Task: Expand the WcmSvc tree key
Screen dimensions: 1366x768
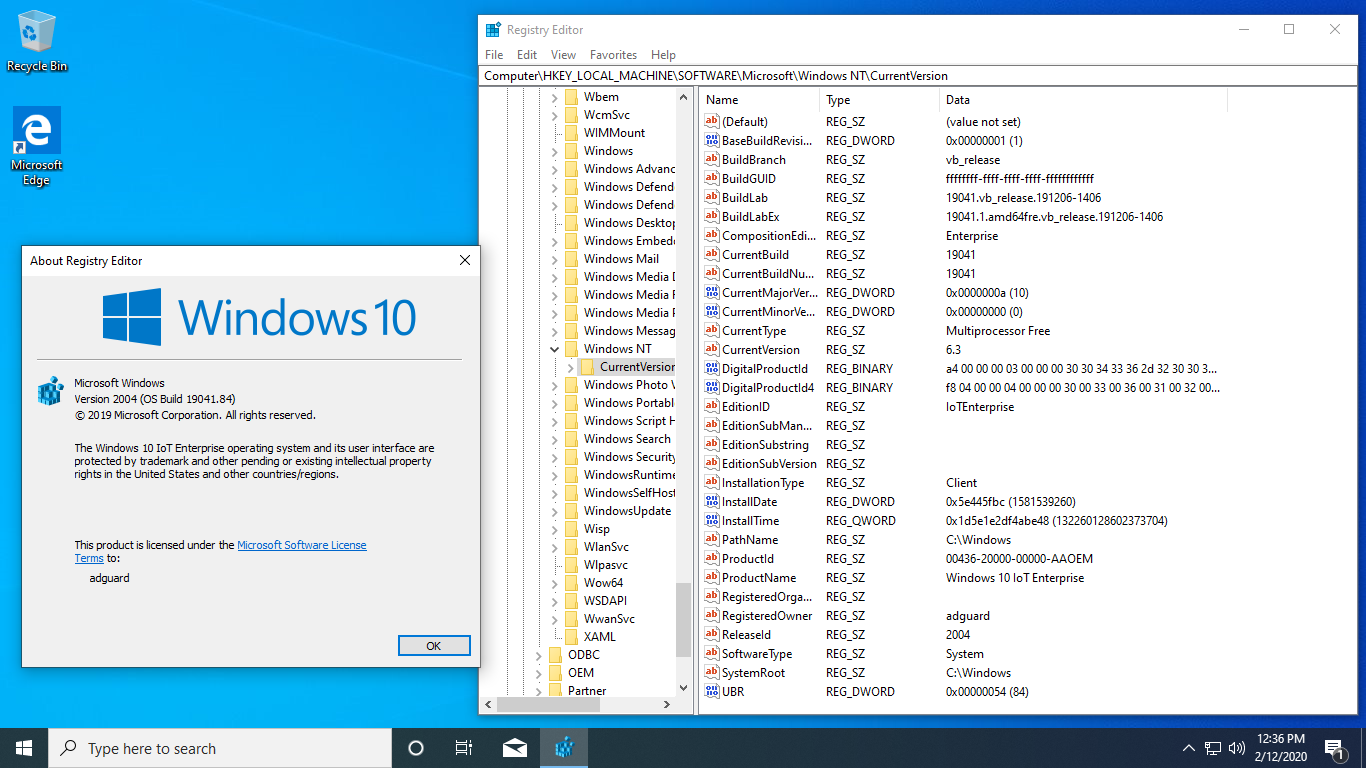Action: point(555,115)
